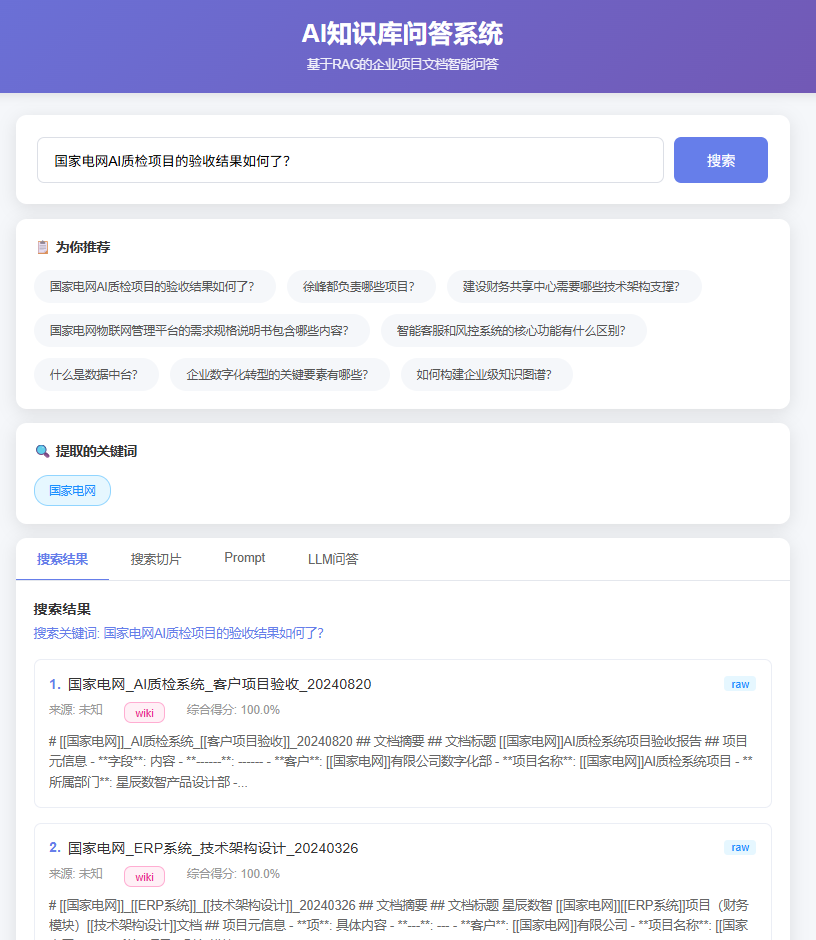This screenshot has height=940, width=816.
Task: Click the wiki tag on AI质检系统 result
Action: click(144, 713)
